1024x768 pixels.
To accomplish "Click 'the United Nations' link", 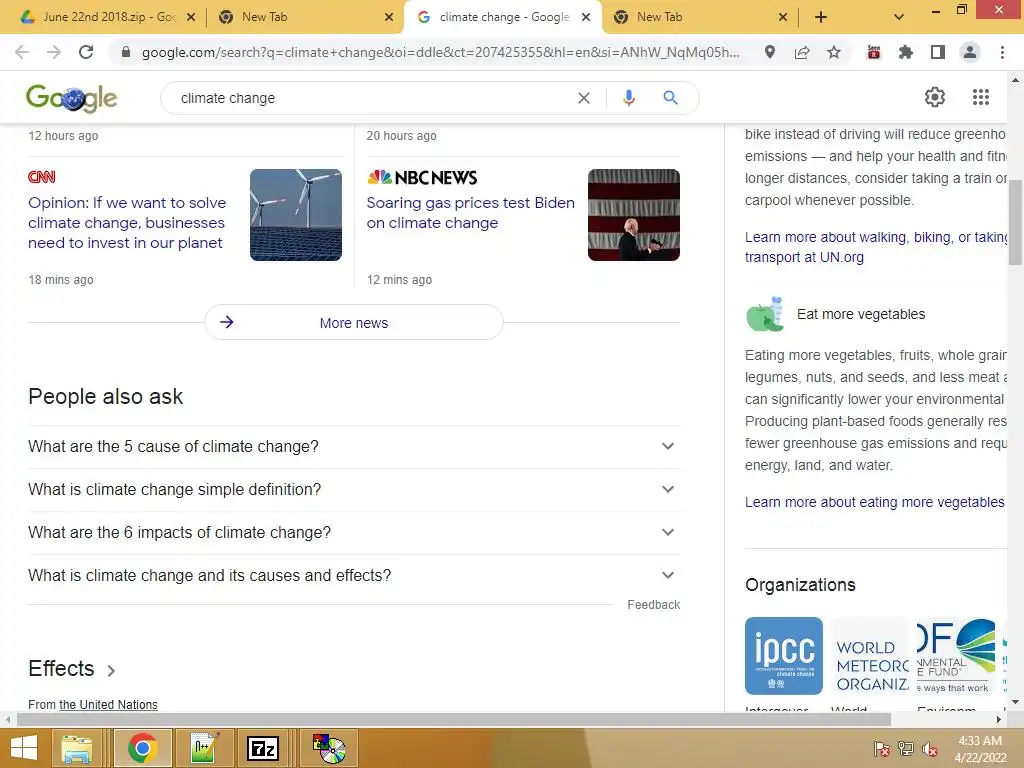I will [108, 705].
